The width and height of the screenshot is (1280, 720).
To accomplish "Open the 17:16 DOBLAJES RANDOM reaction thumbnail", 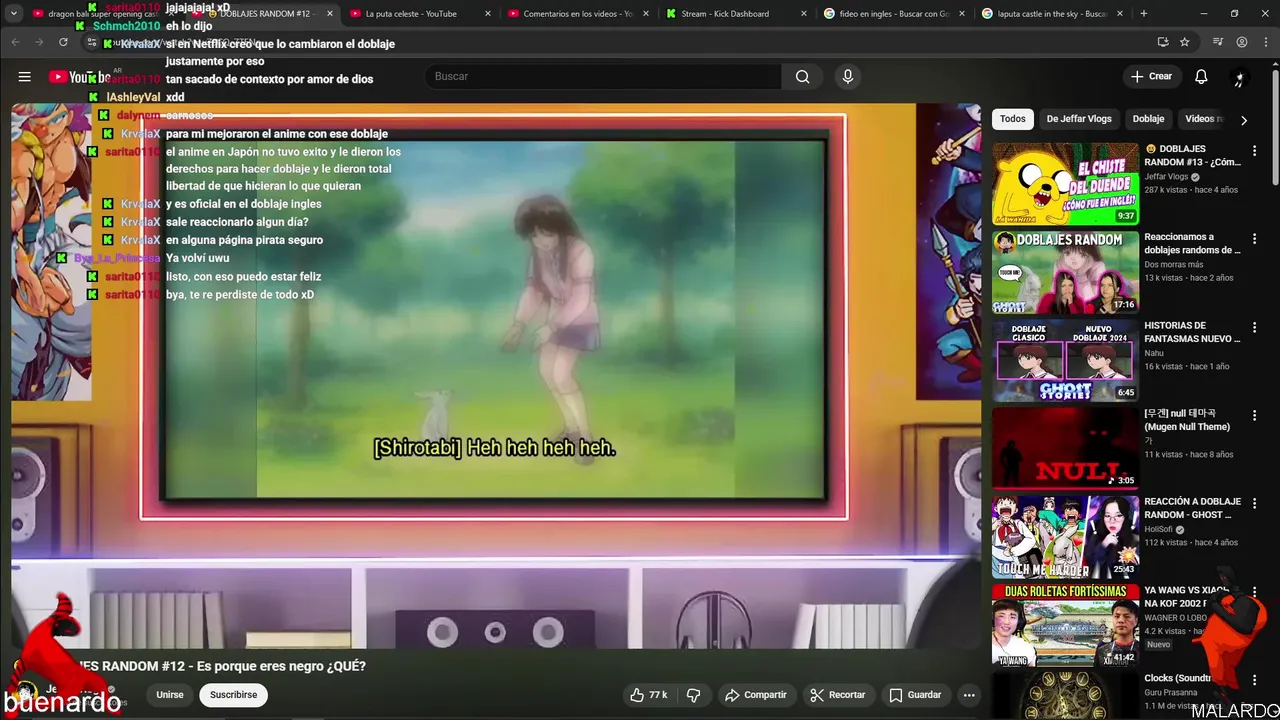I will click(x=1065, y=272).
